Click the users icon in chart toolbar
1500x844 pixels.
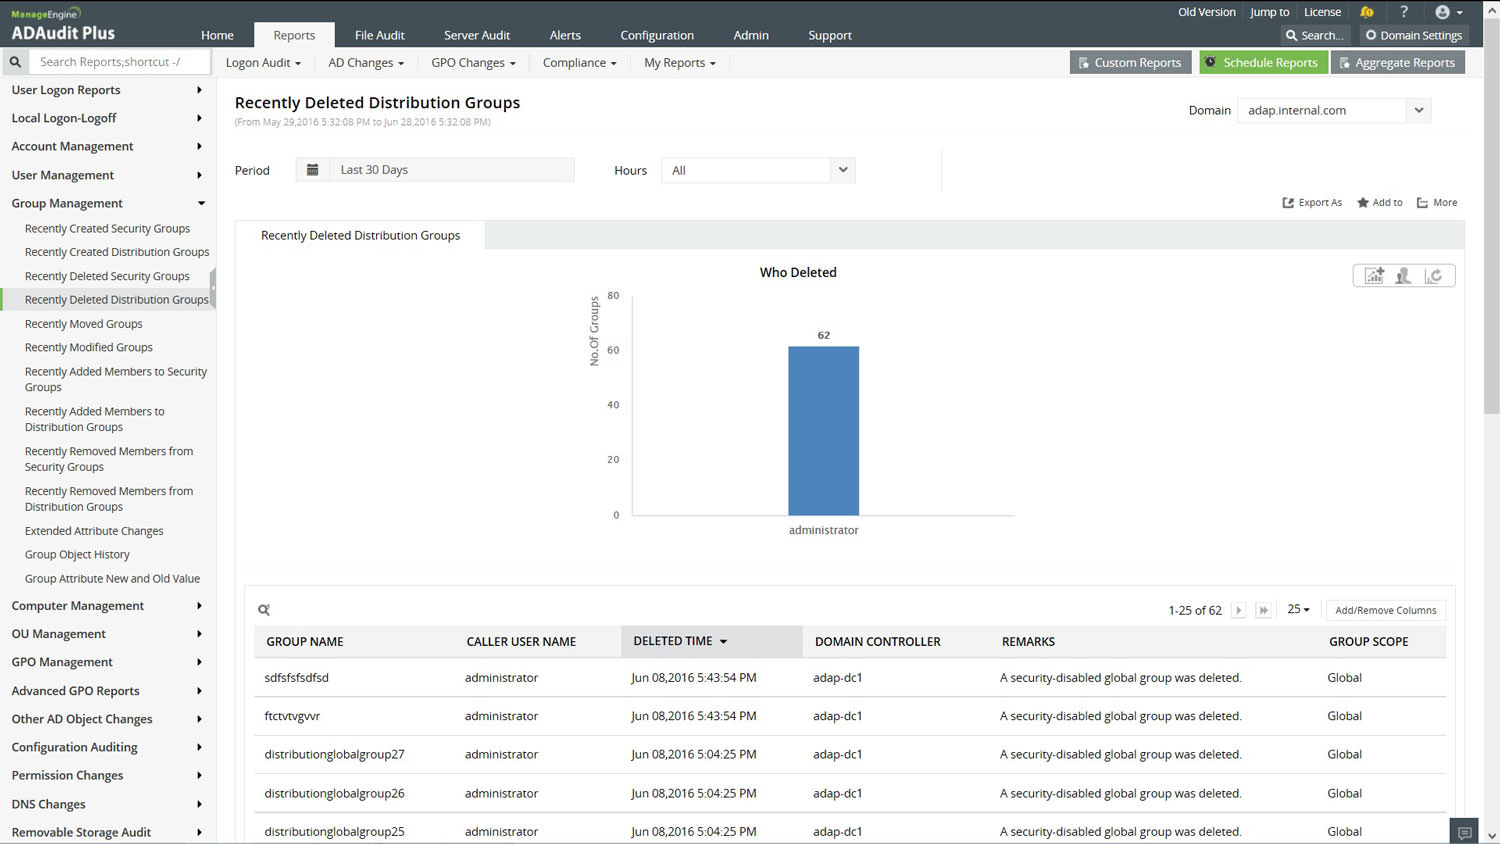click(x=1403, y=276)
